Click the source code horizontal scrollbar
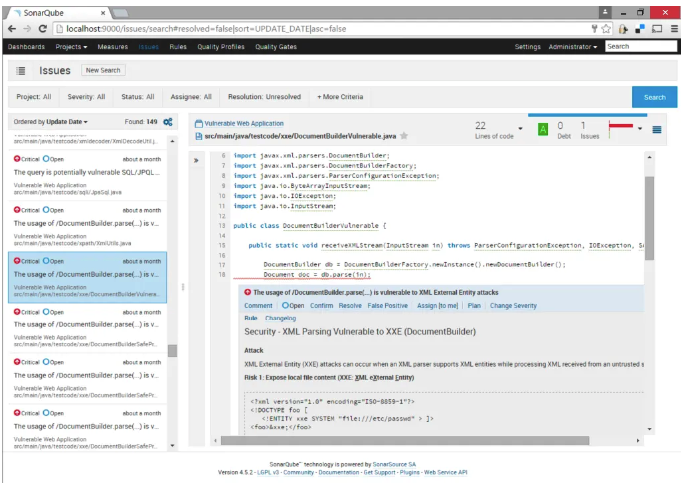 click(x=405, y=441)
